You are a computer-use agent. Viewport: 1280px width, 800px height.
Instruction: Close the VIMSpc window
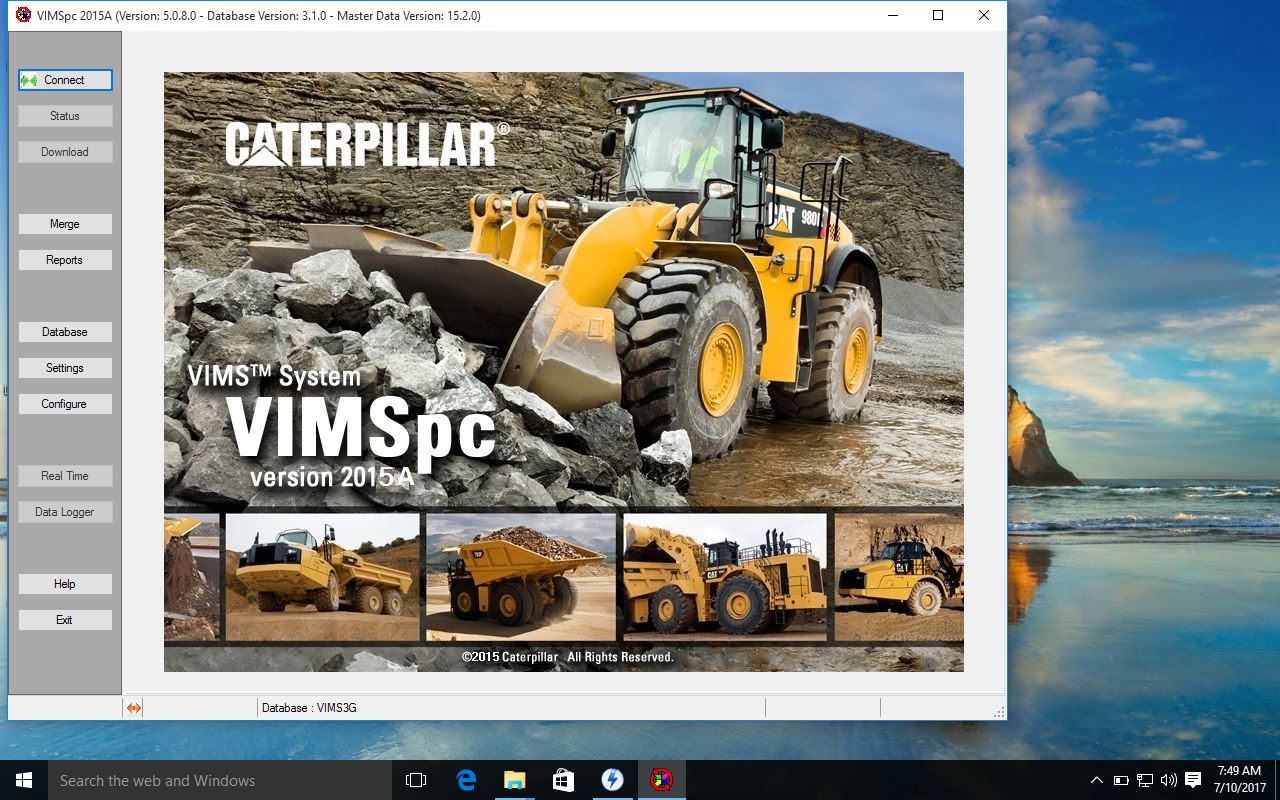coord(984,15)
